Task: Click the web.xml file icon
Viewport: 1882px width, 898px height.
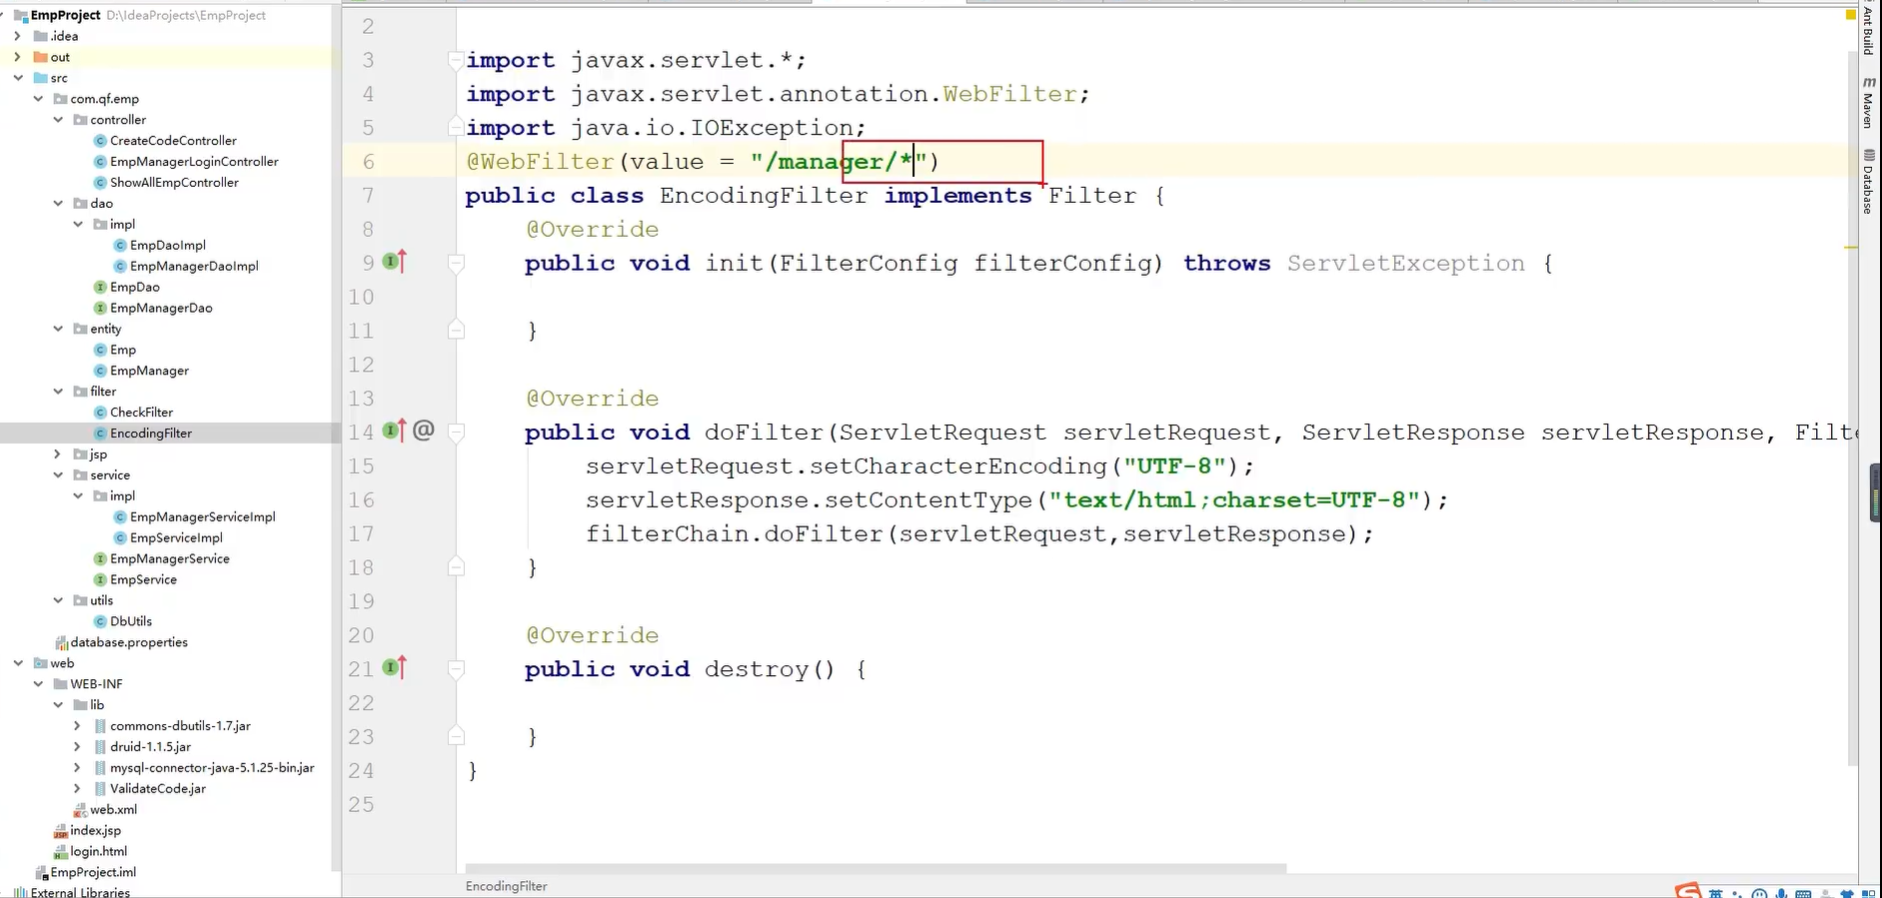Action: coord(80,810)
